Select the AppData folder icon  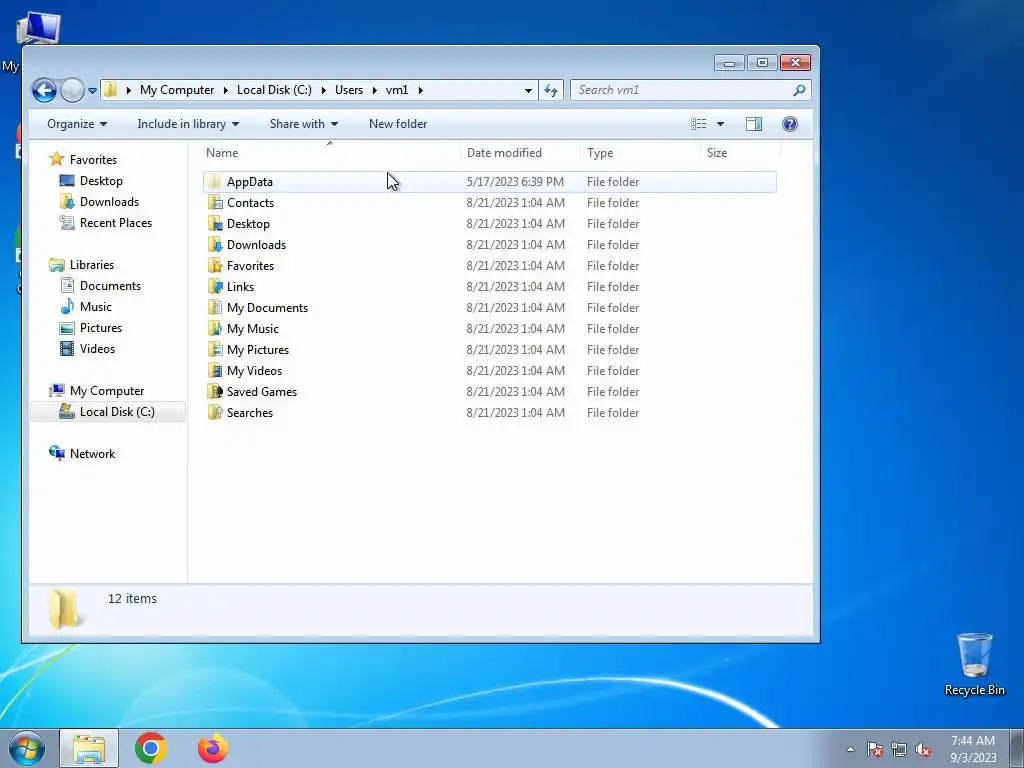pos(214,182)
